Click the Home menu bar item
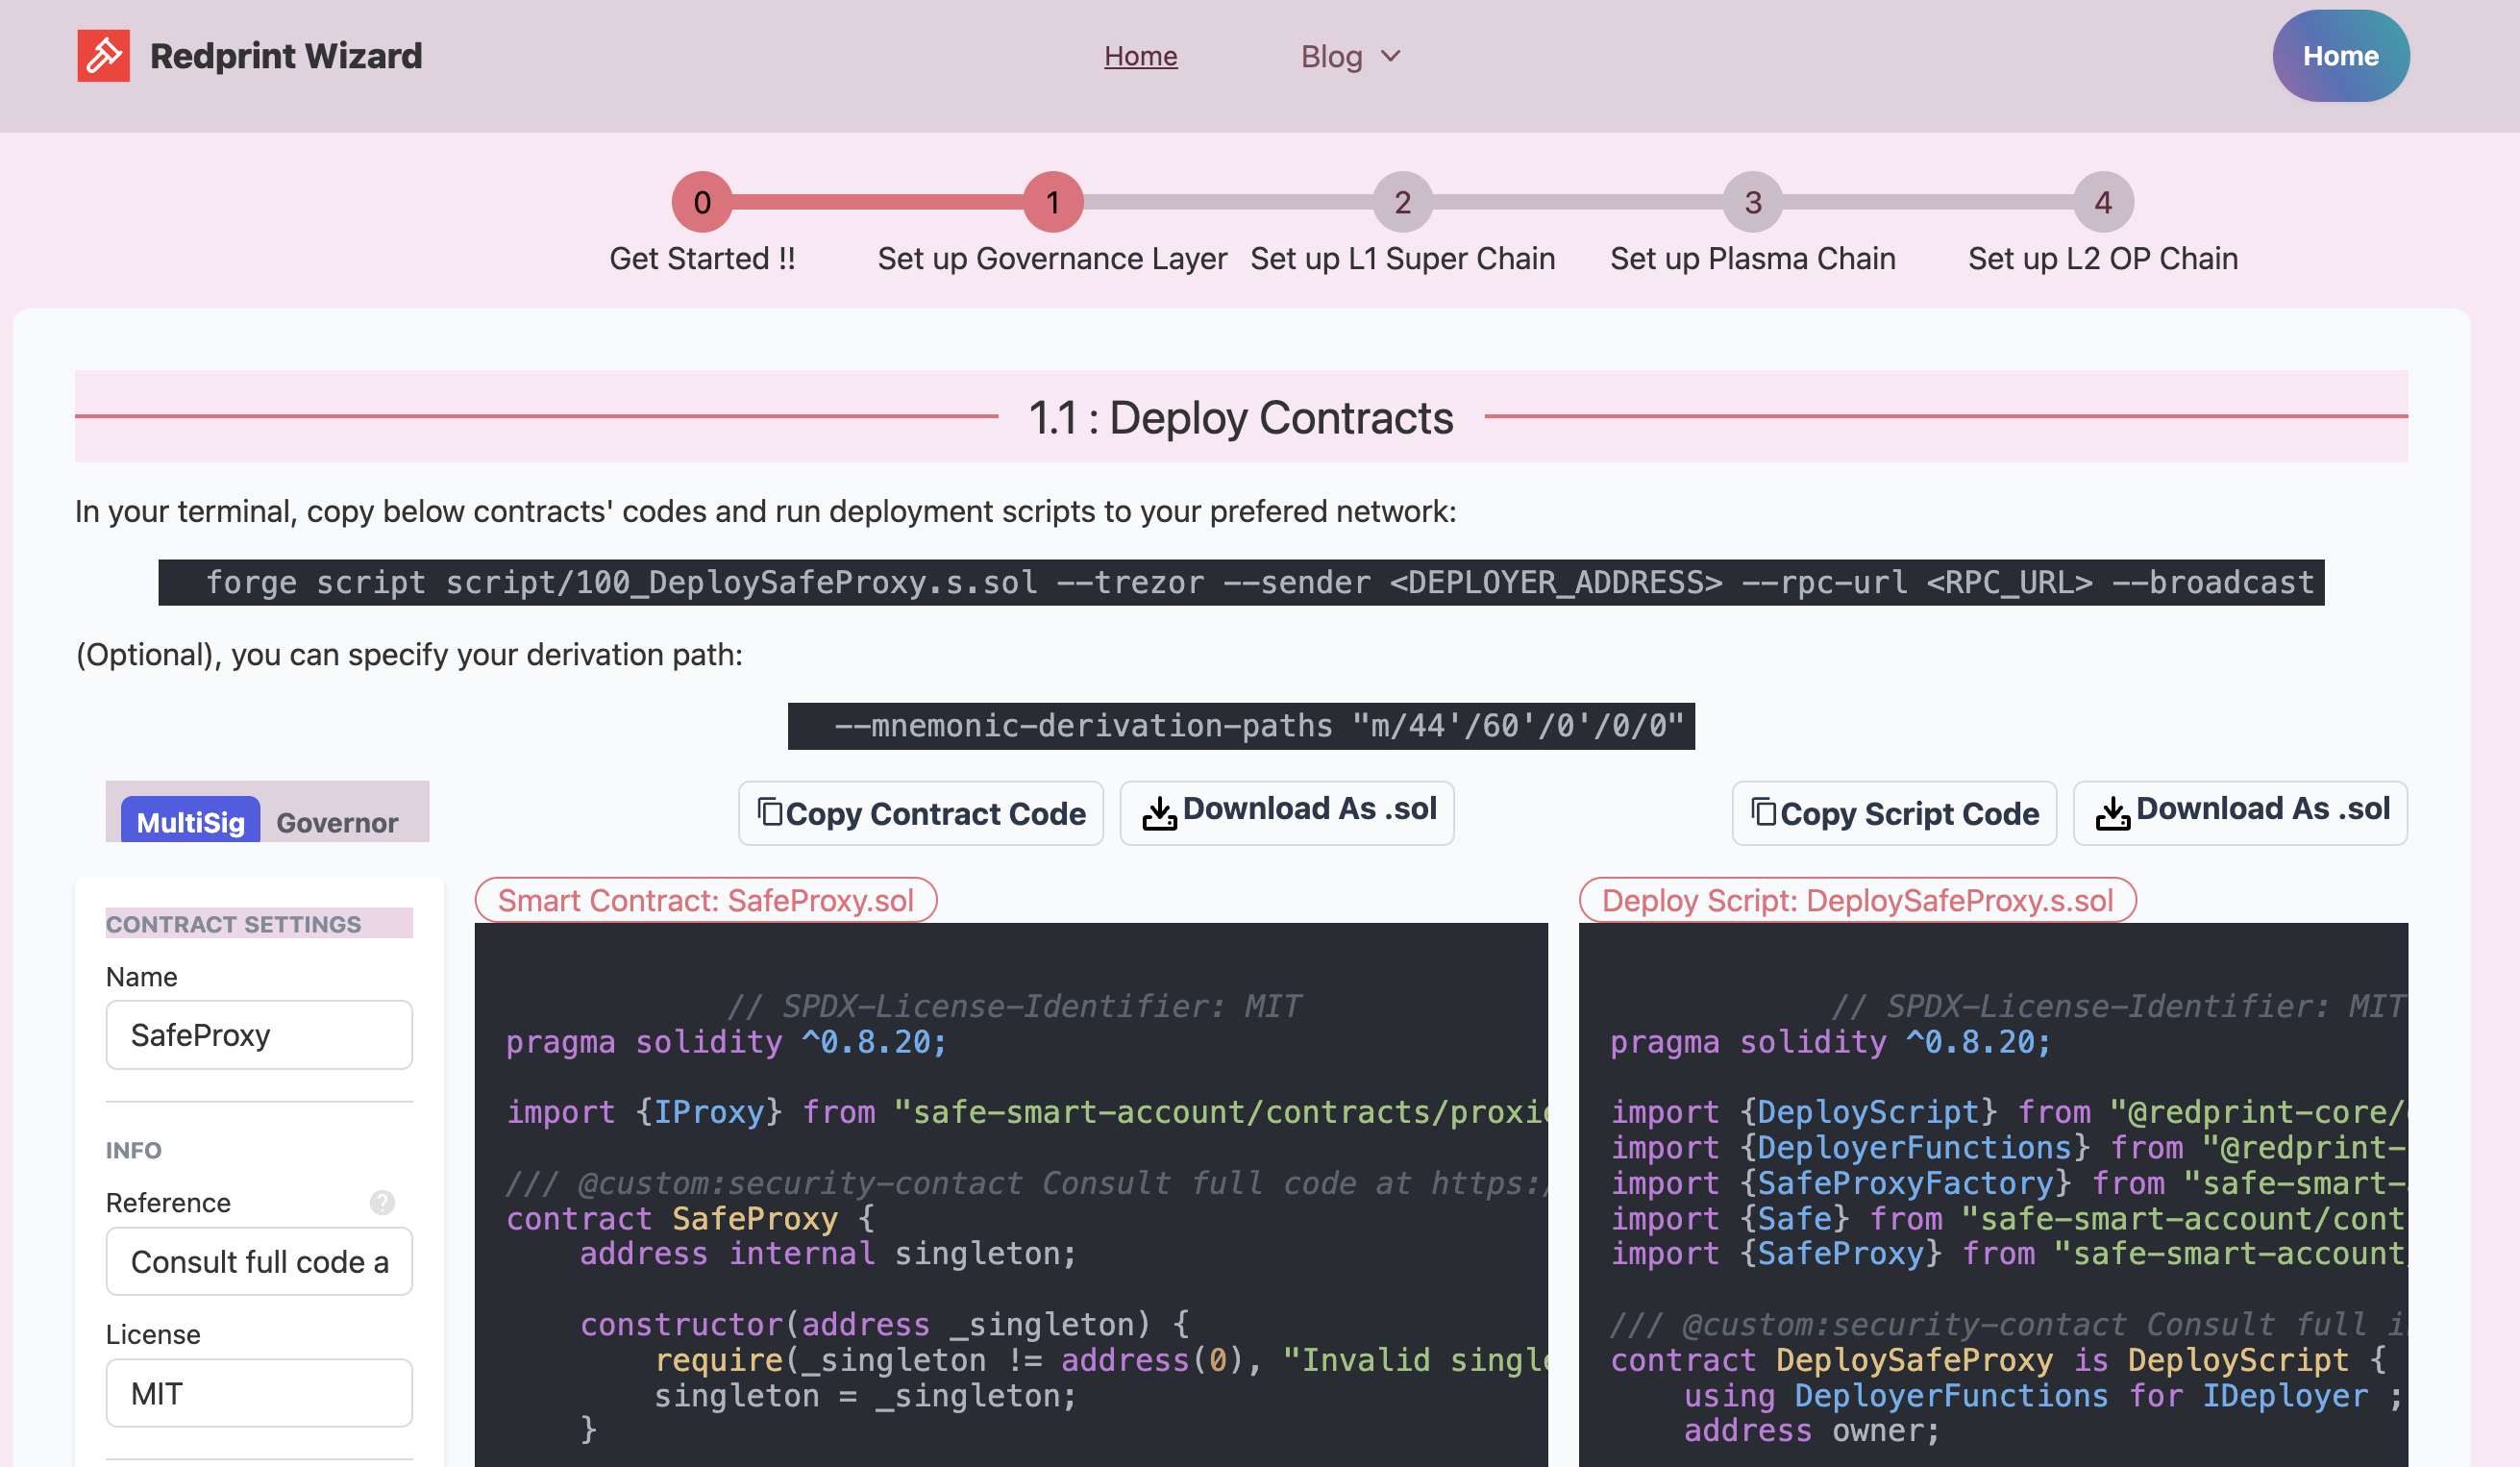 (x=1140, y=52)
